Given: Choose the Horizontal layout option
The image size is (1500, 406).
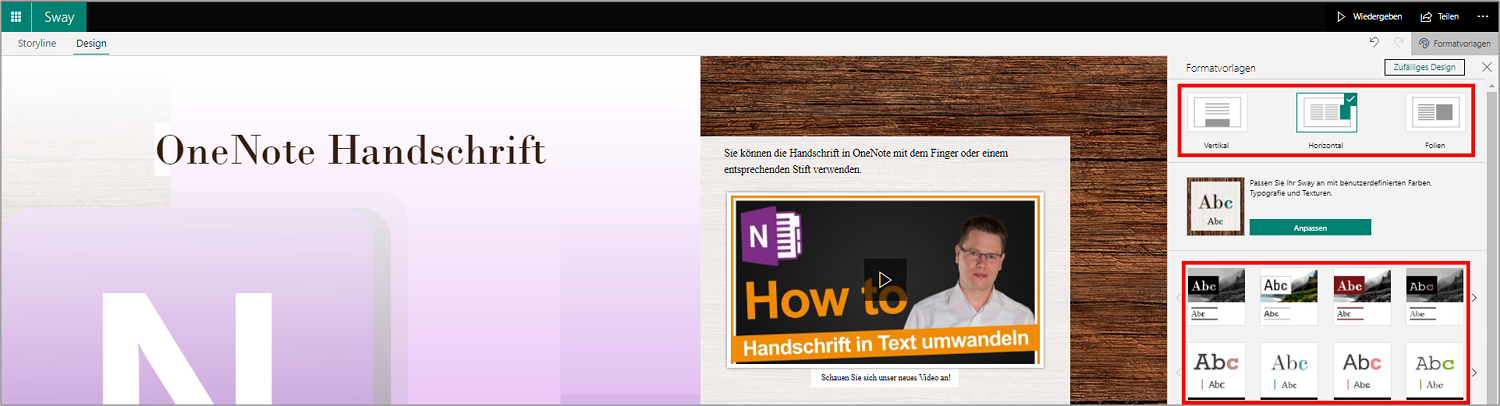Looking at the screenshot, I should click(x=1326, y=119).
